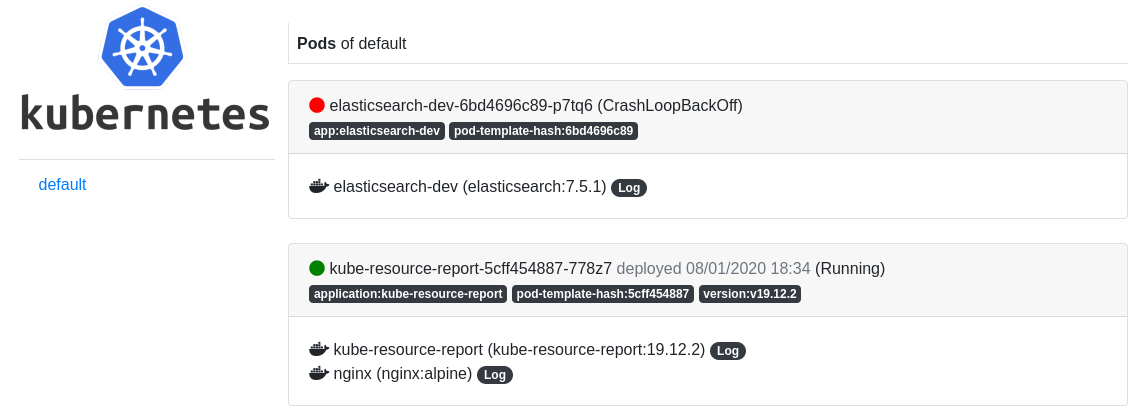The image size is (1139, 415).
Task: Click the deployed 08/01/2020 18:34 timestamp
Action: tap(713, 268)
